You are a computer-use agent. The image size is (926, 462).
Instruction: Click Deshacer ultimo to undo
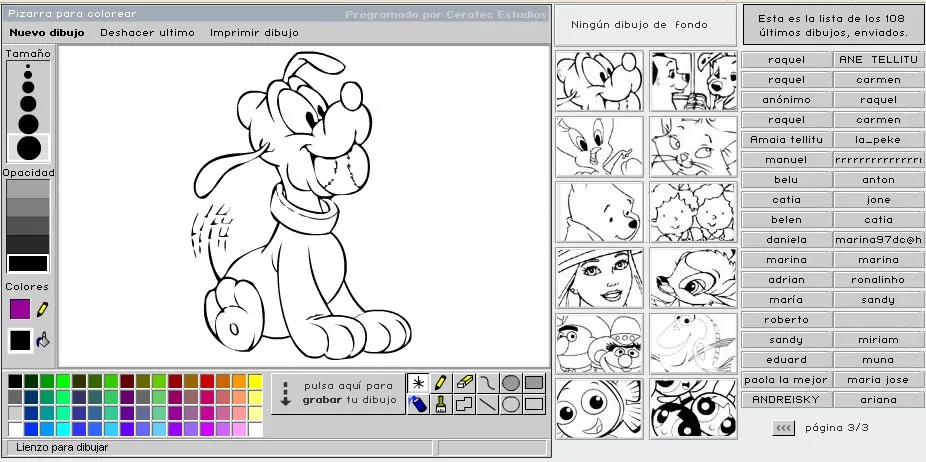pos(147,32)
